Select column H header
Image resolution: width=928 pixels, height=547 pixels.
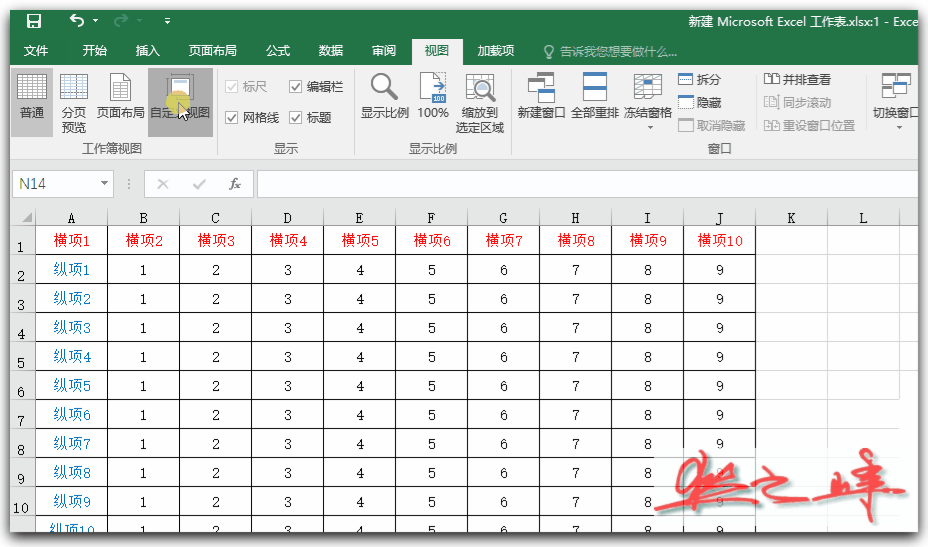575,218
